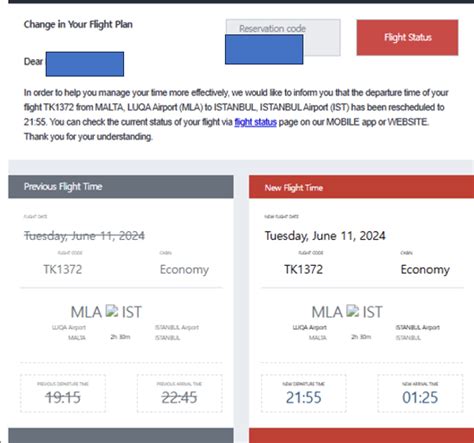The height and width of the screenshot is (443, 474).
Task: Click the struck-through previous flight date
Action: click(84, 236)
